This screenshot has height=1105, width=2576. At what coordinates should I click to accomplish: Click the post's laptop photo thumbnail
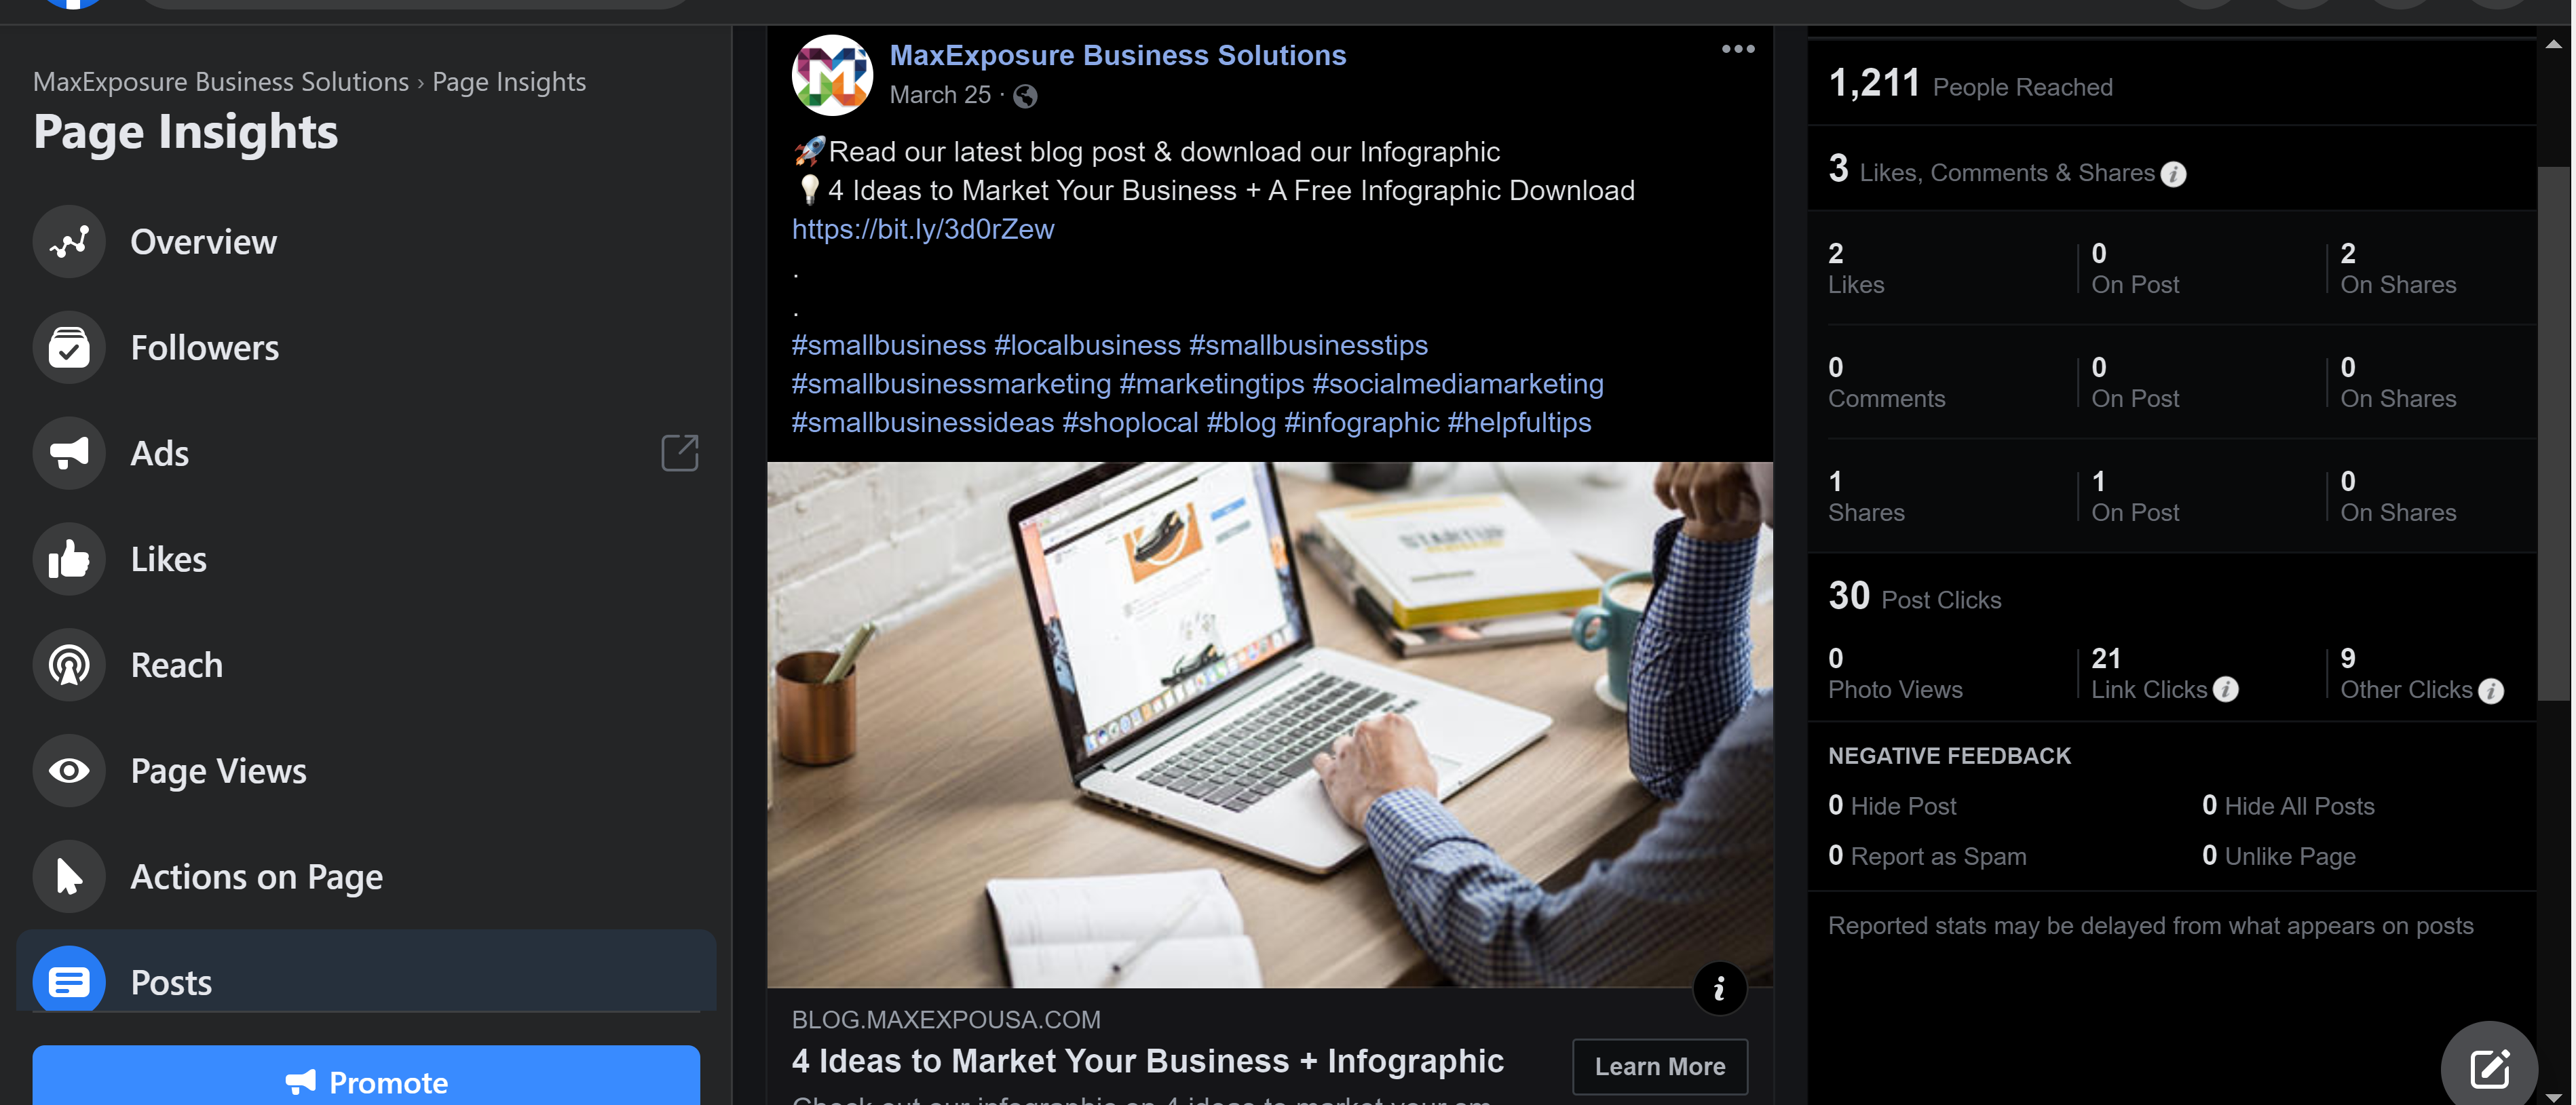(1270, 724)
